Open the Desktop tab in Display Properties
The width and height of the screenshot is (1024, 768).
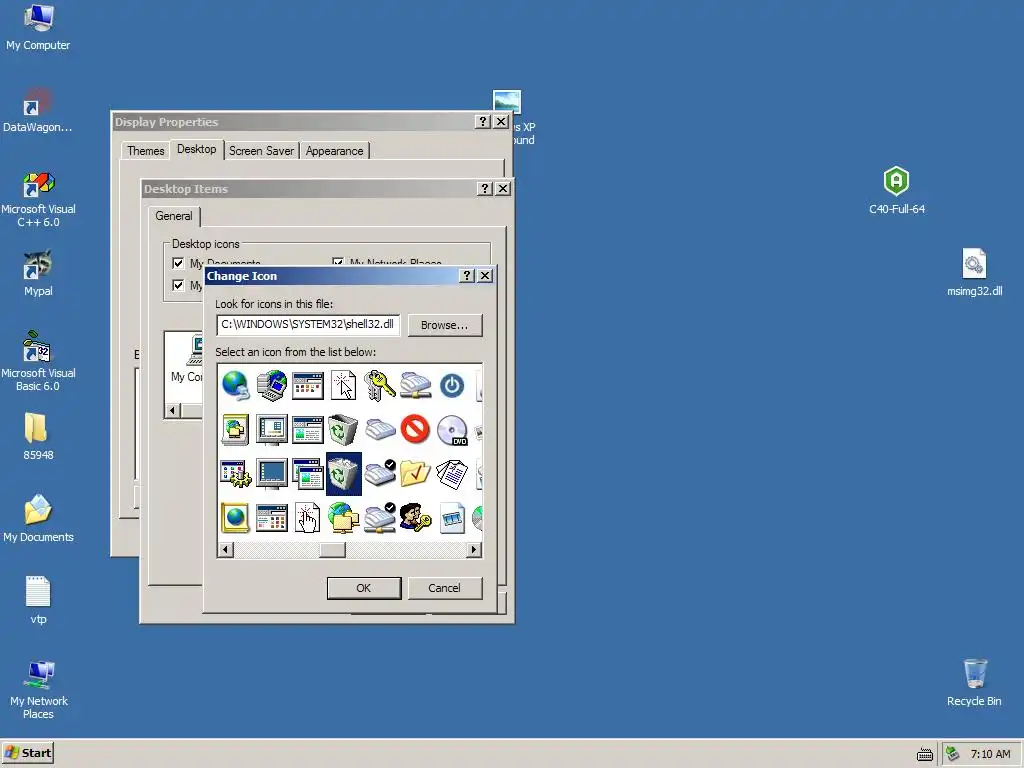pos(197,150)
